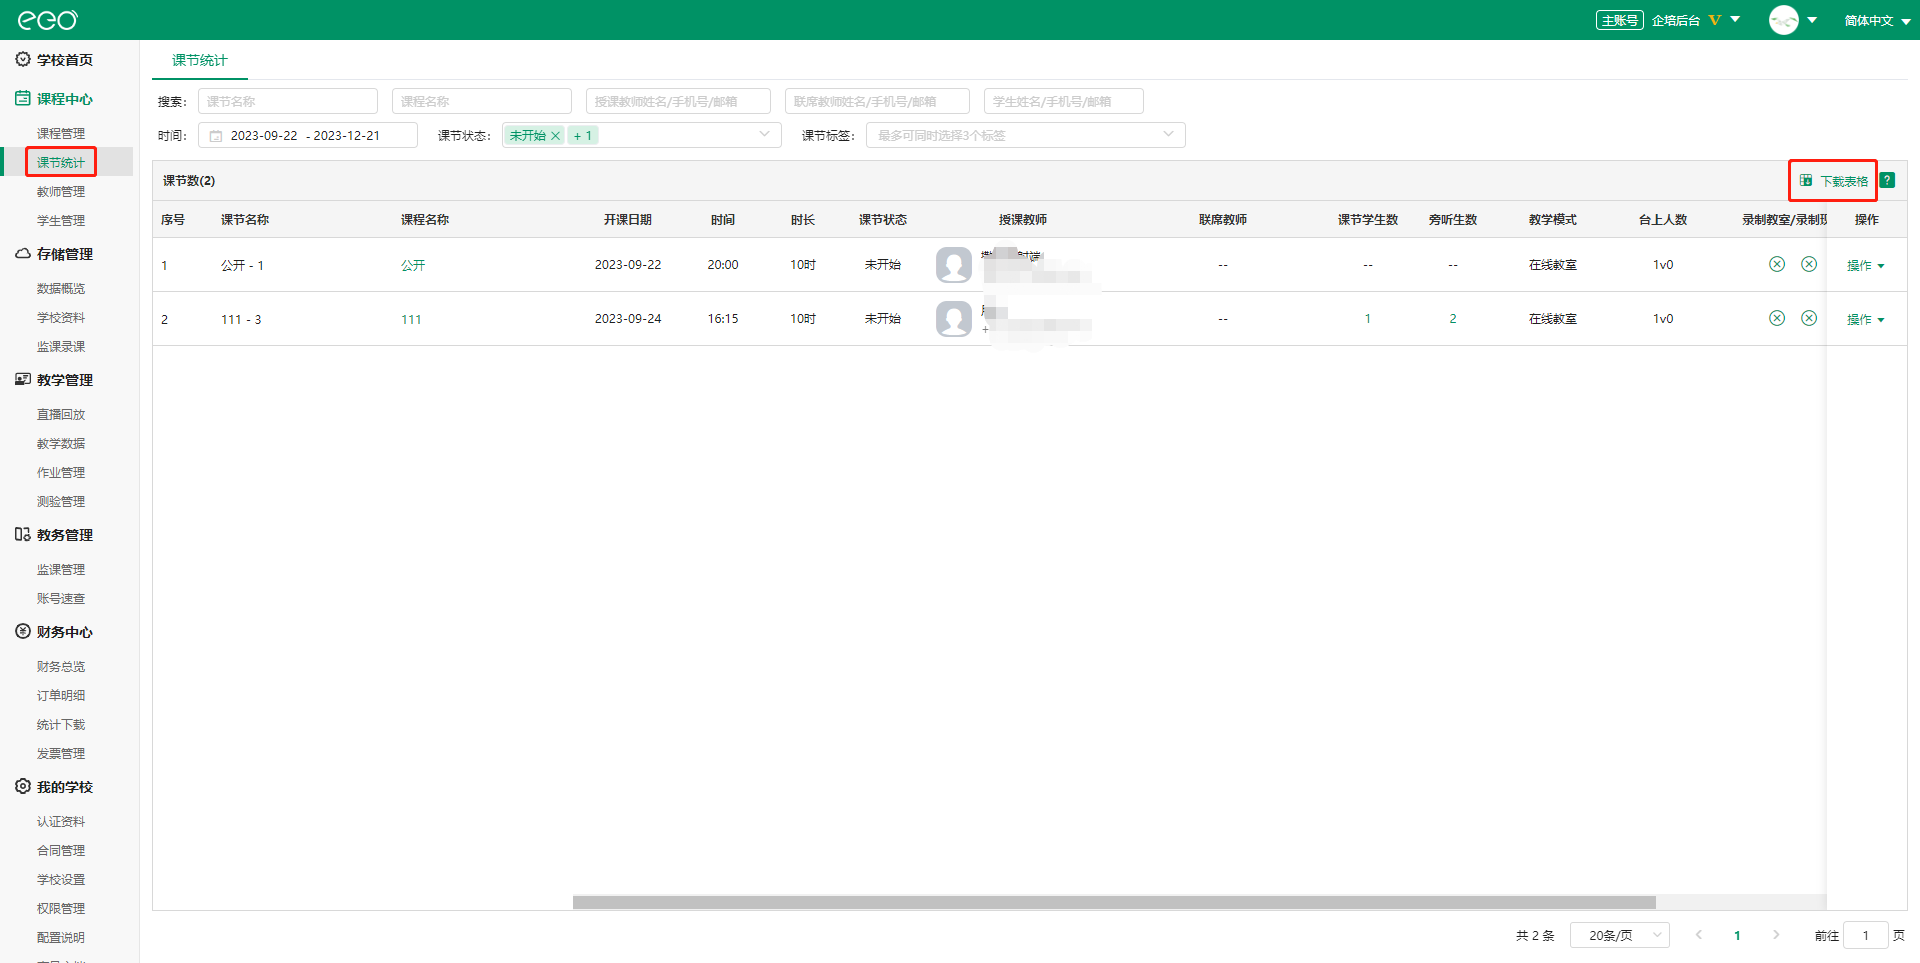The image size is (1920, 963).
Task: Click the 下载表格 button
Action: (x=1833, y=181)
